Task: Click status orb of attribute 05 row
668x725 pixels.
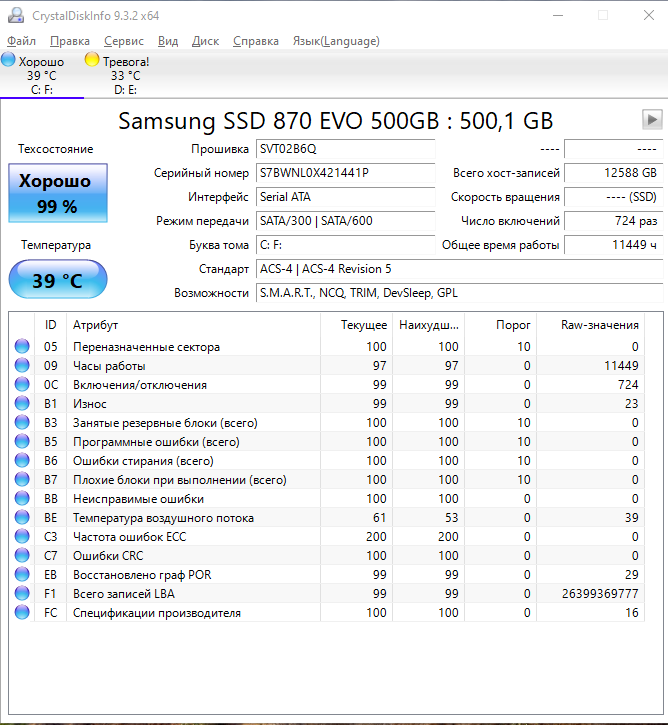Action: coord(22,346)
